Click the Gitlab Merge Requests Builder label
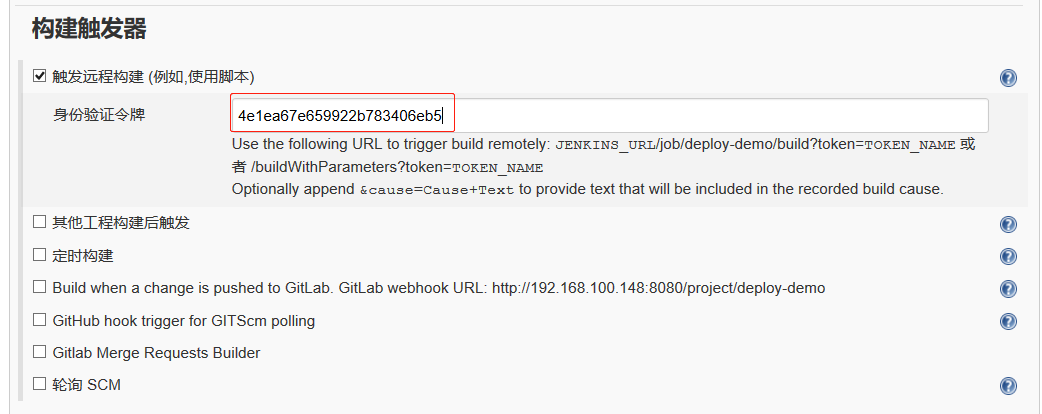This screenshot has width=1042, height=414. click(156, 353)
